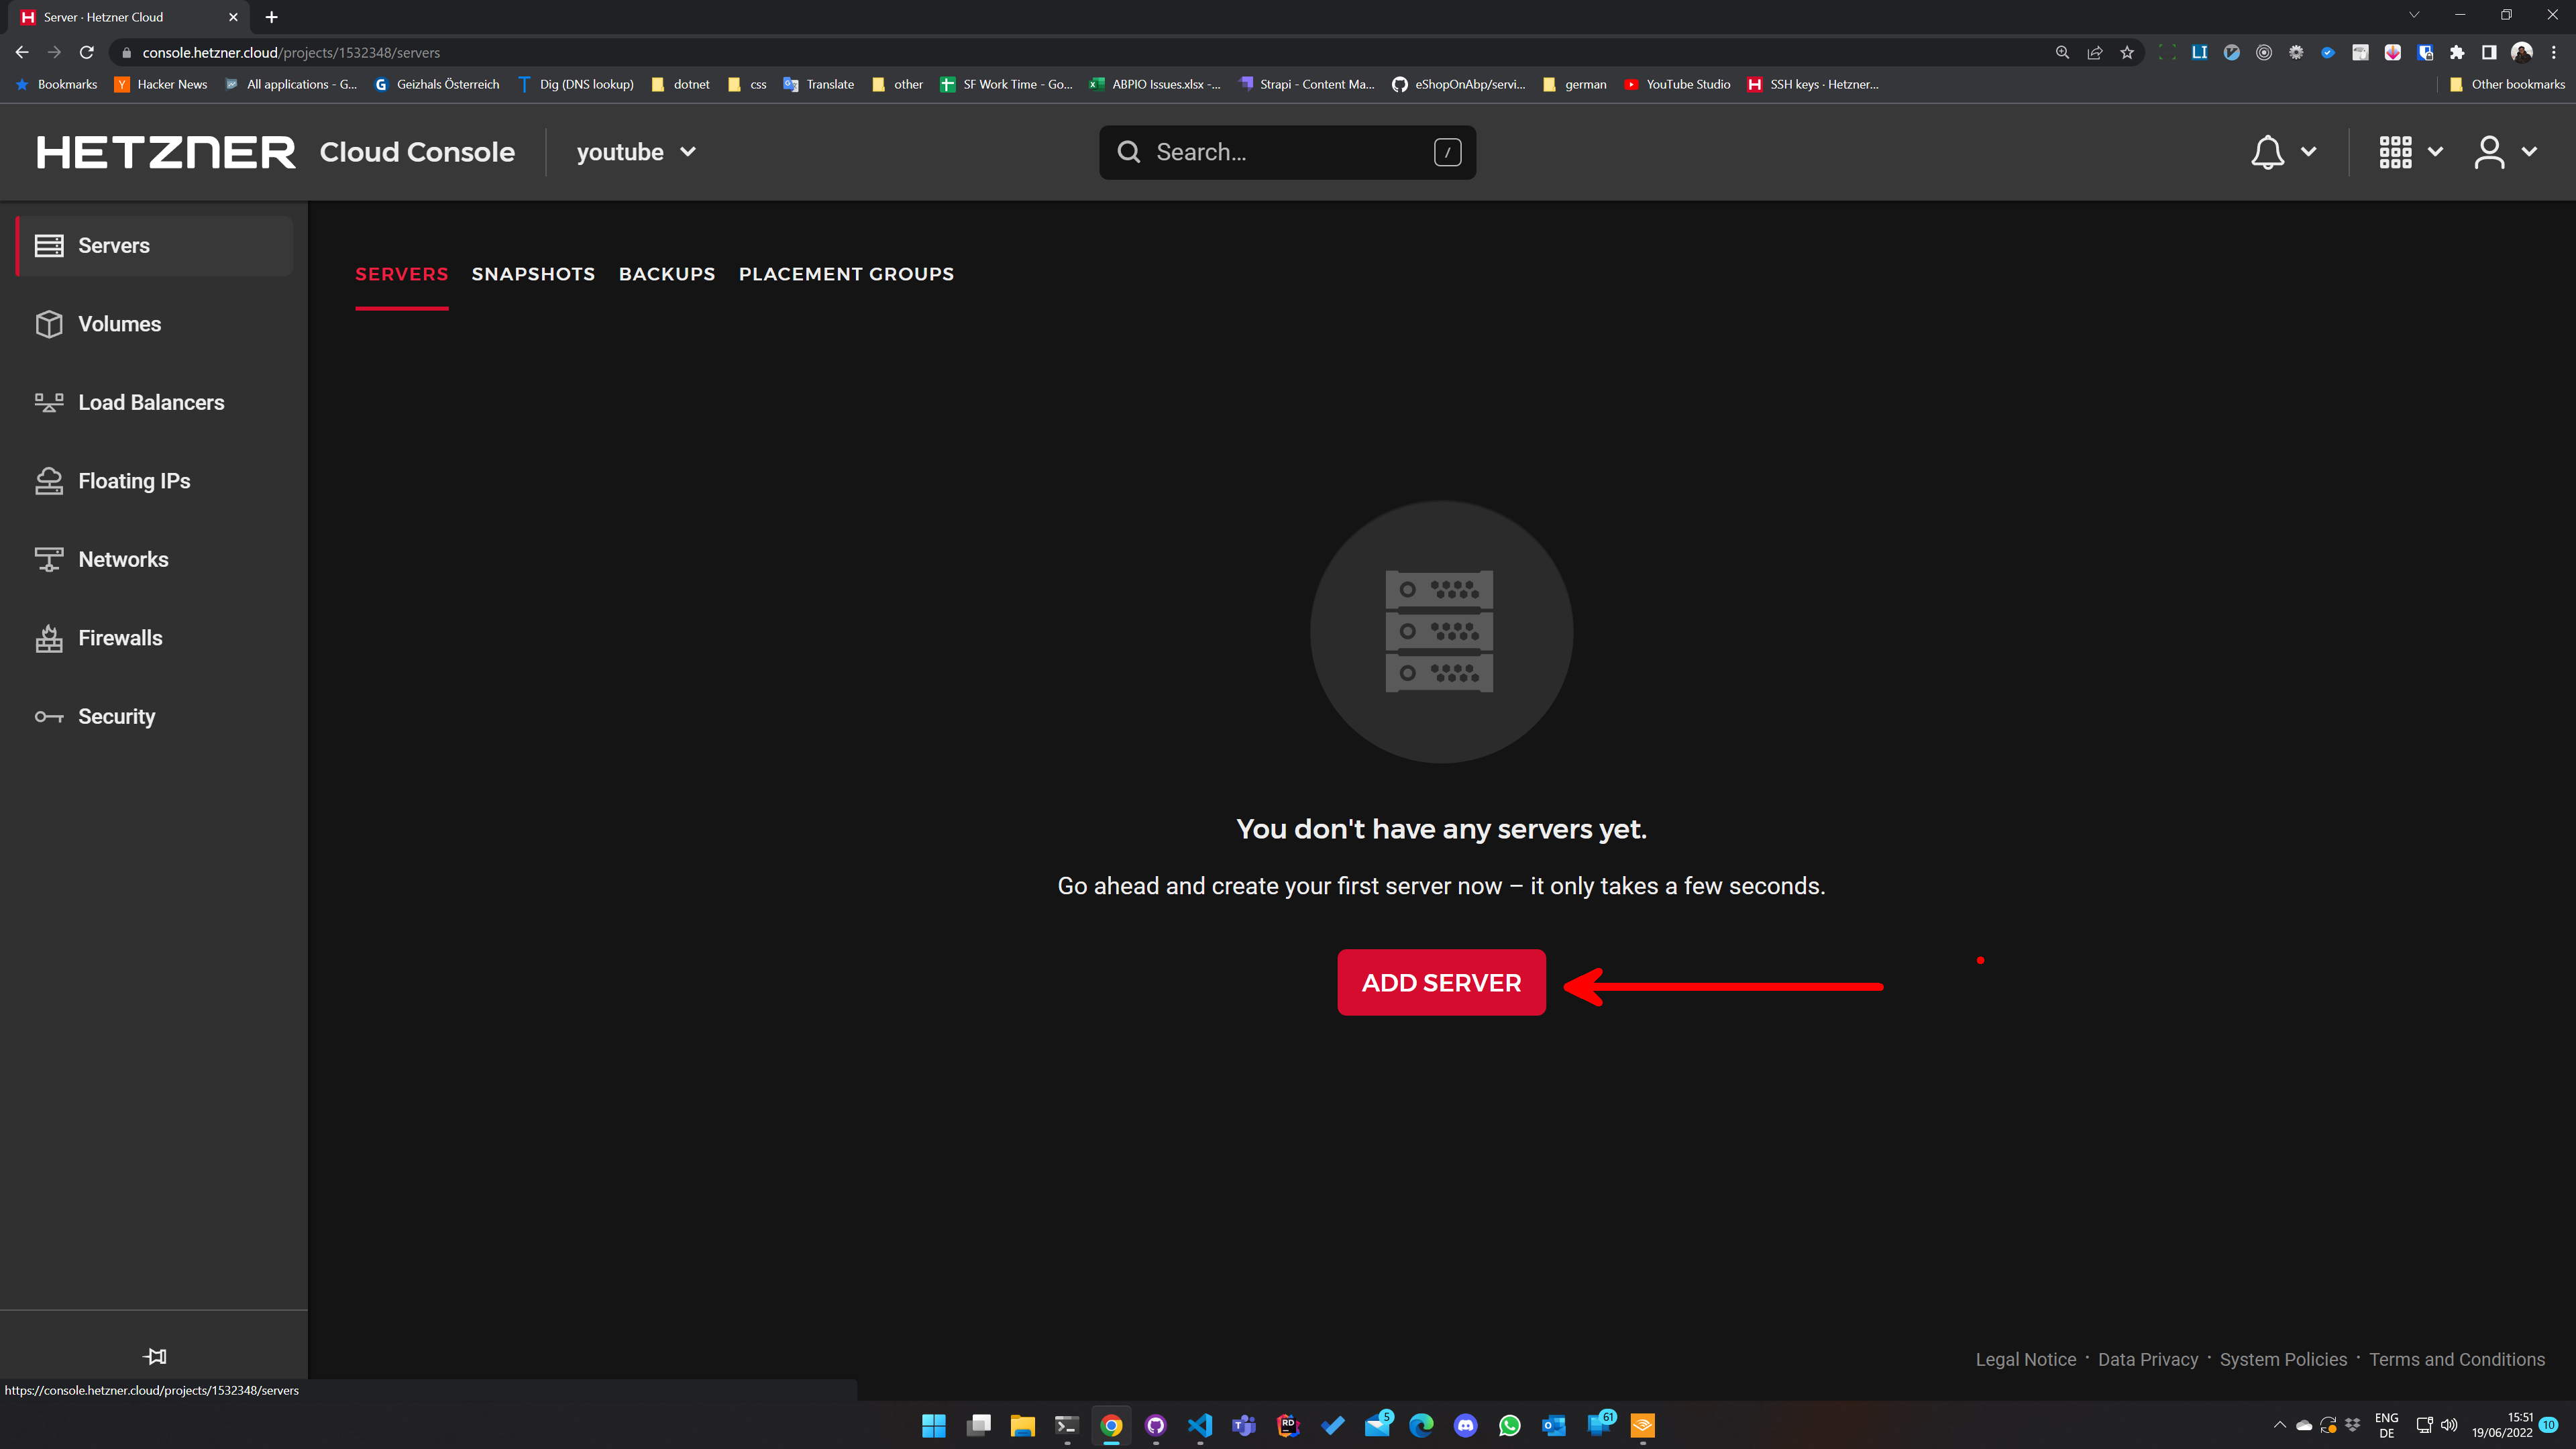Screen dimensions: 2576x1449
Task: Go to Load Balancers section
Action: [150, 403]
